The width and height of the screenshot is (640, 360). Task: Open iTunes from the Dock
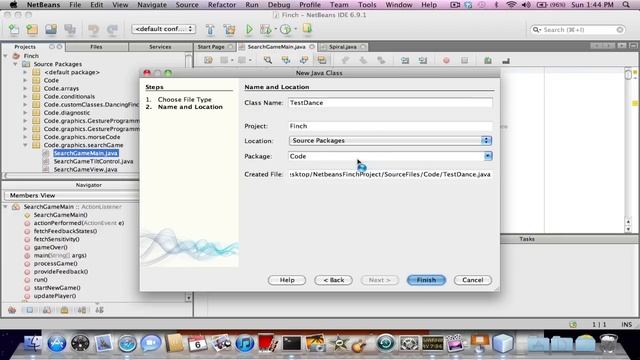click(x=245, y=344)
